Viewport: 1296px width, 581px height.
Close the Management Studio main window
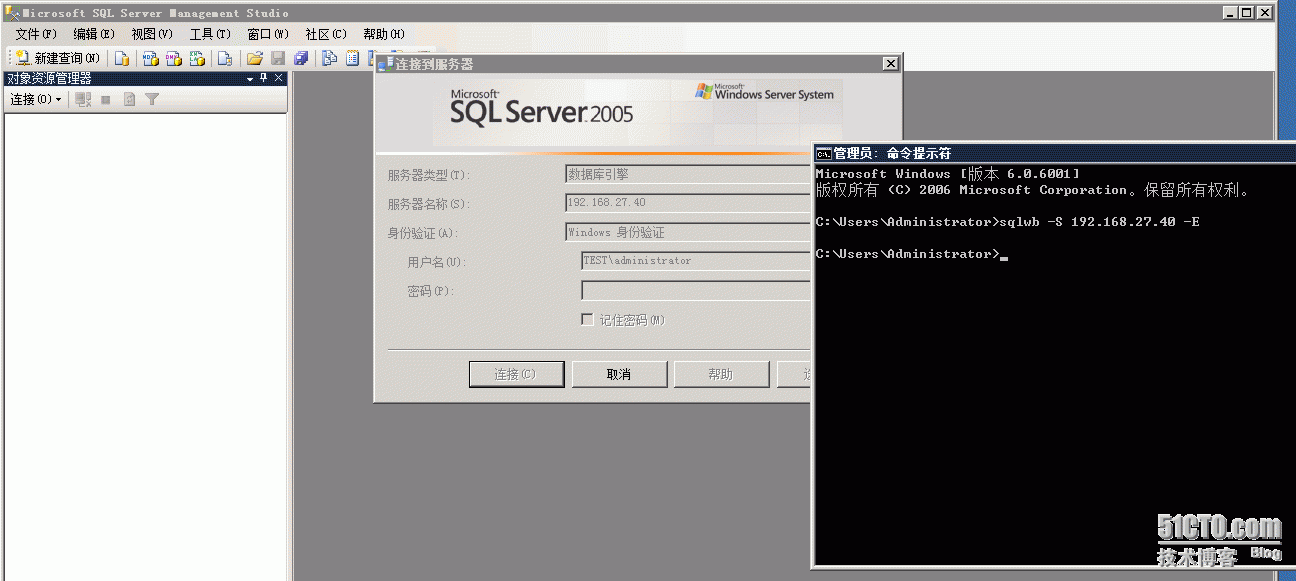(x=1264, y=12)
